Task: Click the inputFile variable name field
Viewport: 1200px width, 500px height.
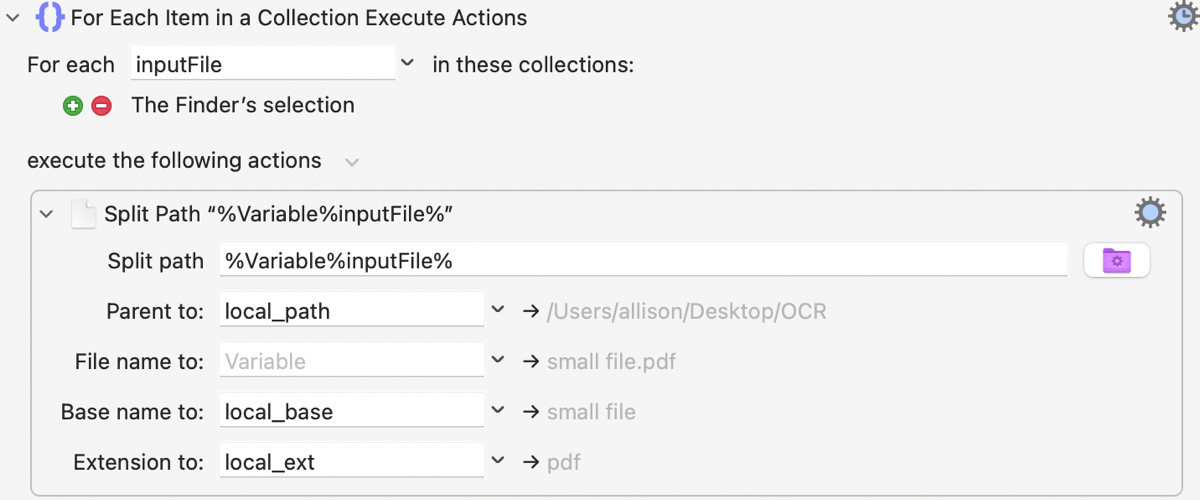Action: 263,65
